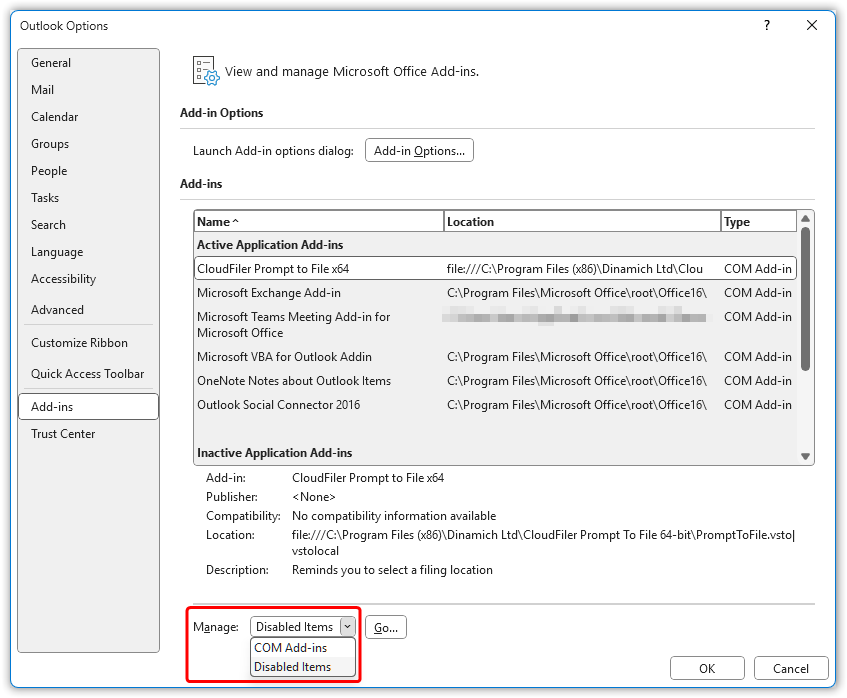Open the Trust Center category
Screen dimensions: 847x698
click(89, 434)
